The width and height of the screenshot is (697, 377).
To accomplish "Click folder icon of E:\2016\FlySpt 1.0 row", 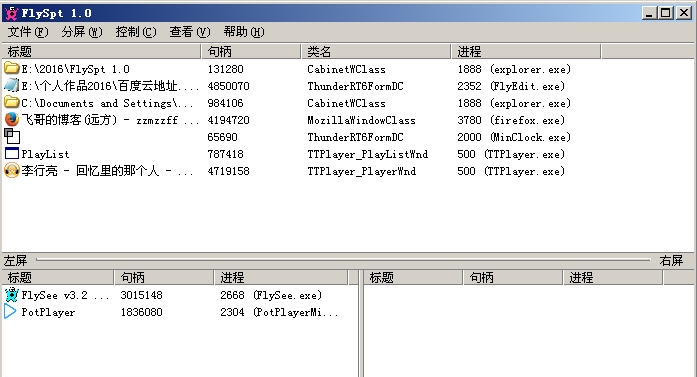I will tap(12, 68).
